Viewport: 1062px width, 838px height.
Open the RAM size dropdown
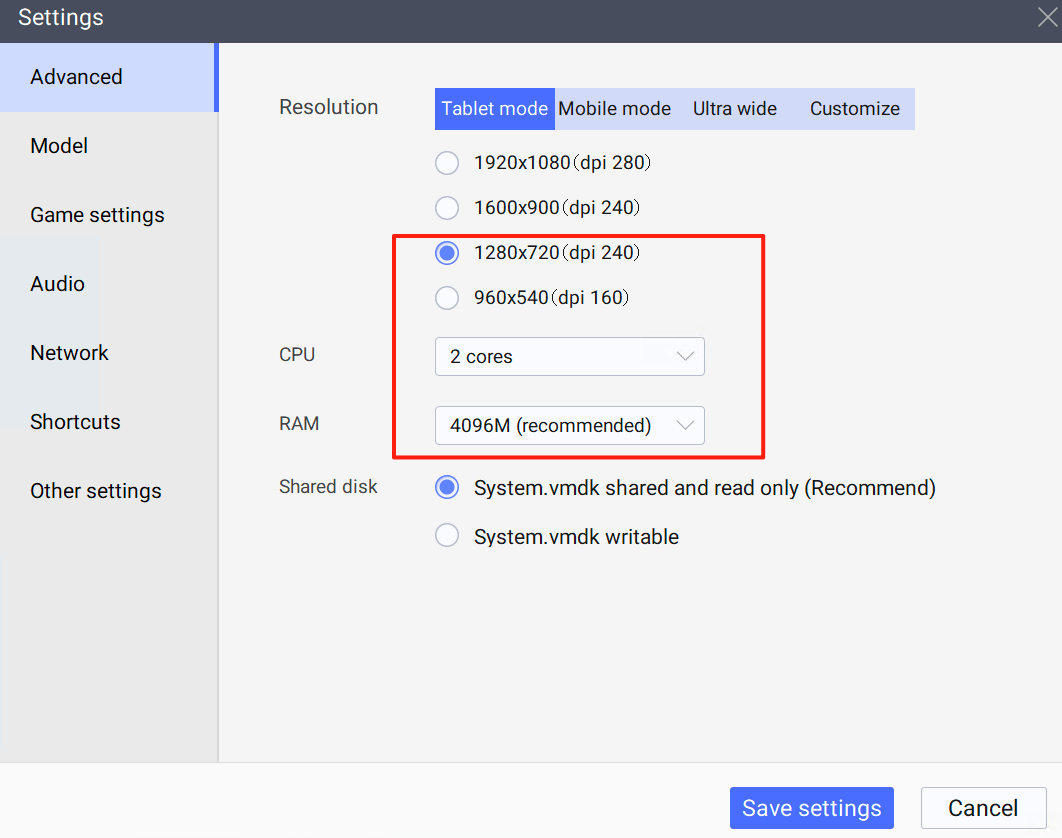[569, 426]
